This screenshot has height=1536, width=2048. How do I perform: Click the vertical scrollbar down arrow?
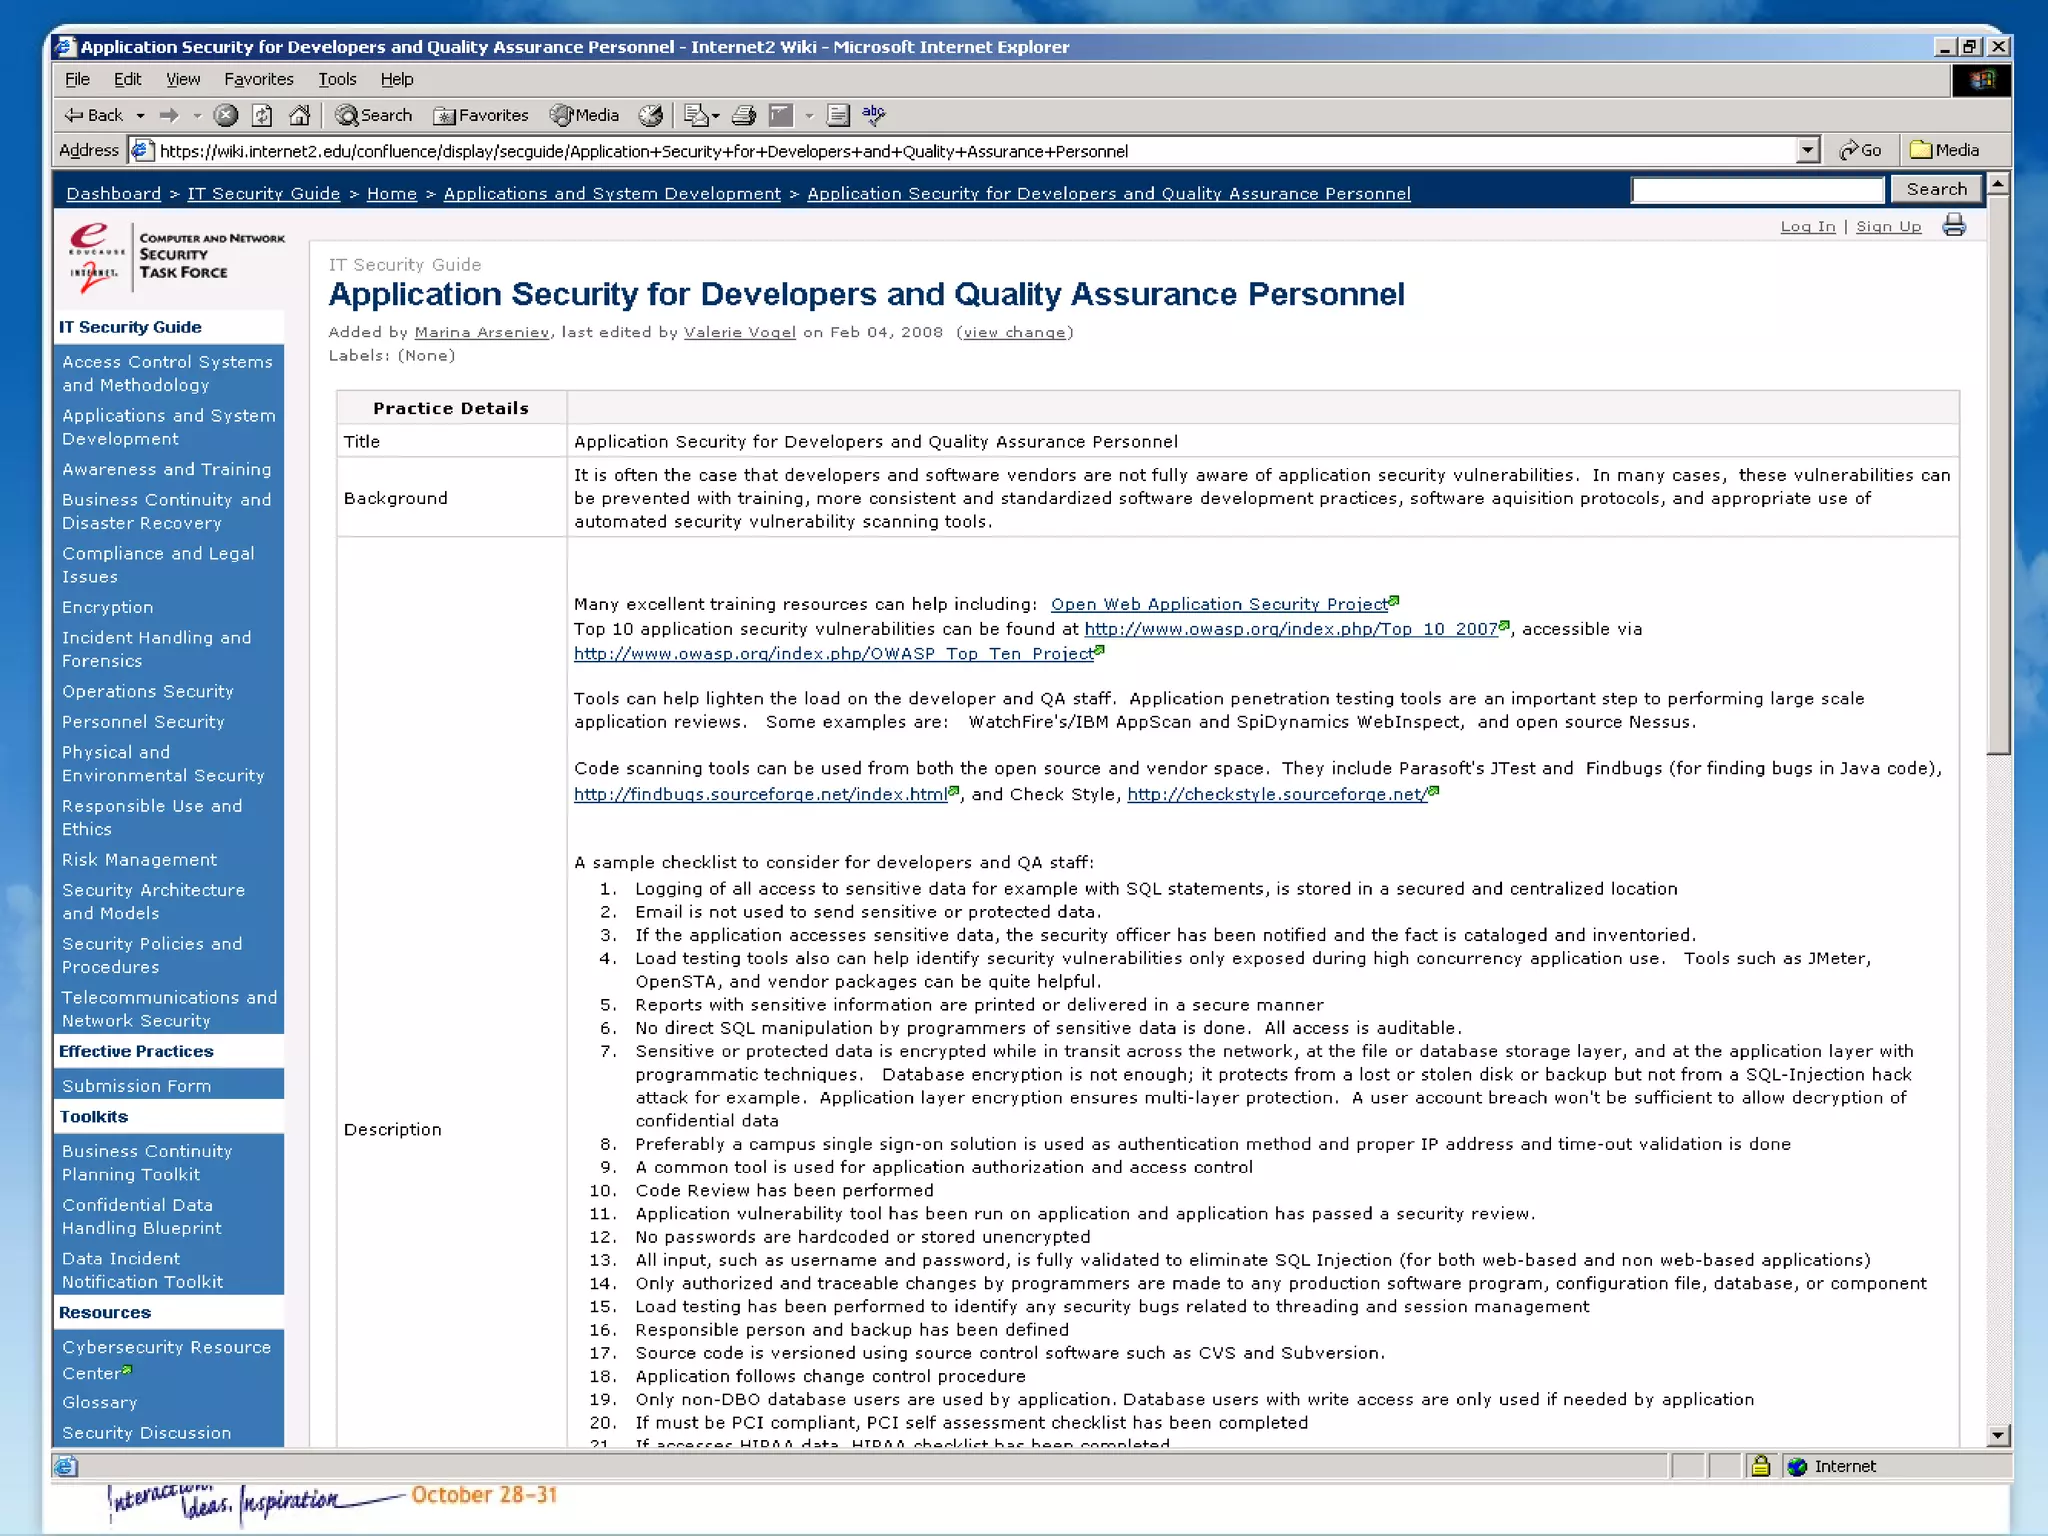click(1997, 1435)
